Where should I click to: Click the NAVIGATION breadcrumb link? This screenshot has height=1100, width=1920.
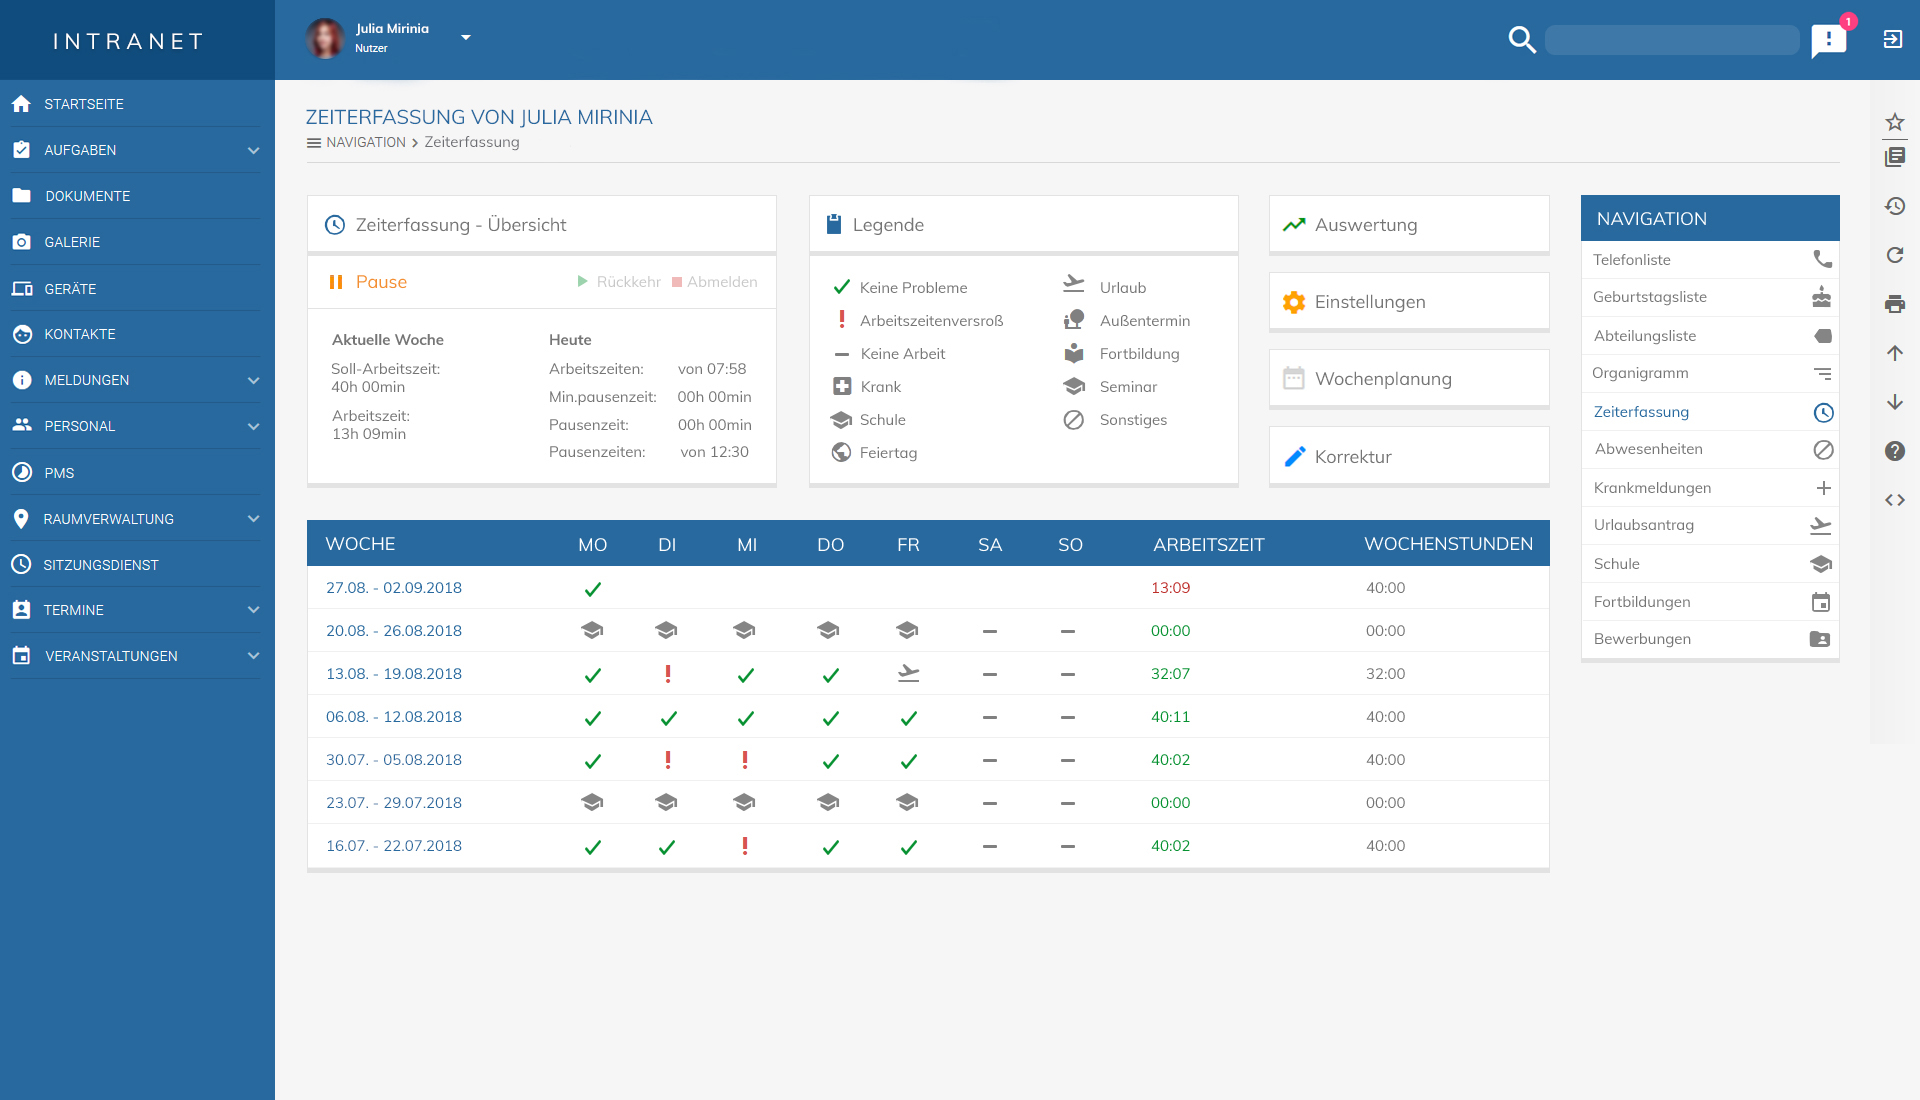[x=366, y=142]
